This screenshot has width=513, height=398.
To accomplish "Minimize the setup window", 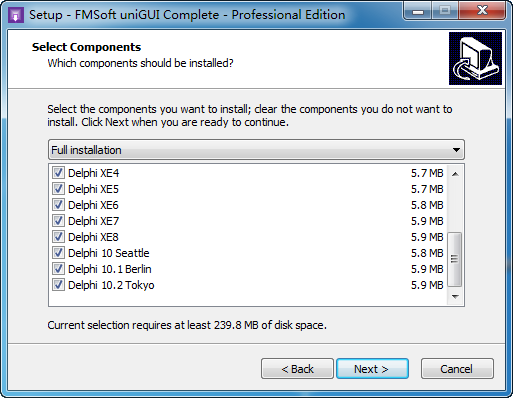I will (418, 11).
